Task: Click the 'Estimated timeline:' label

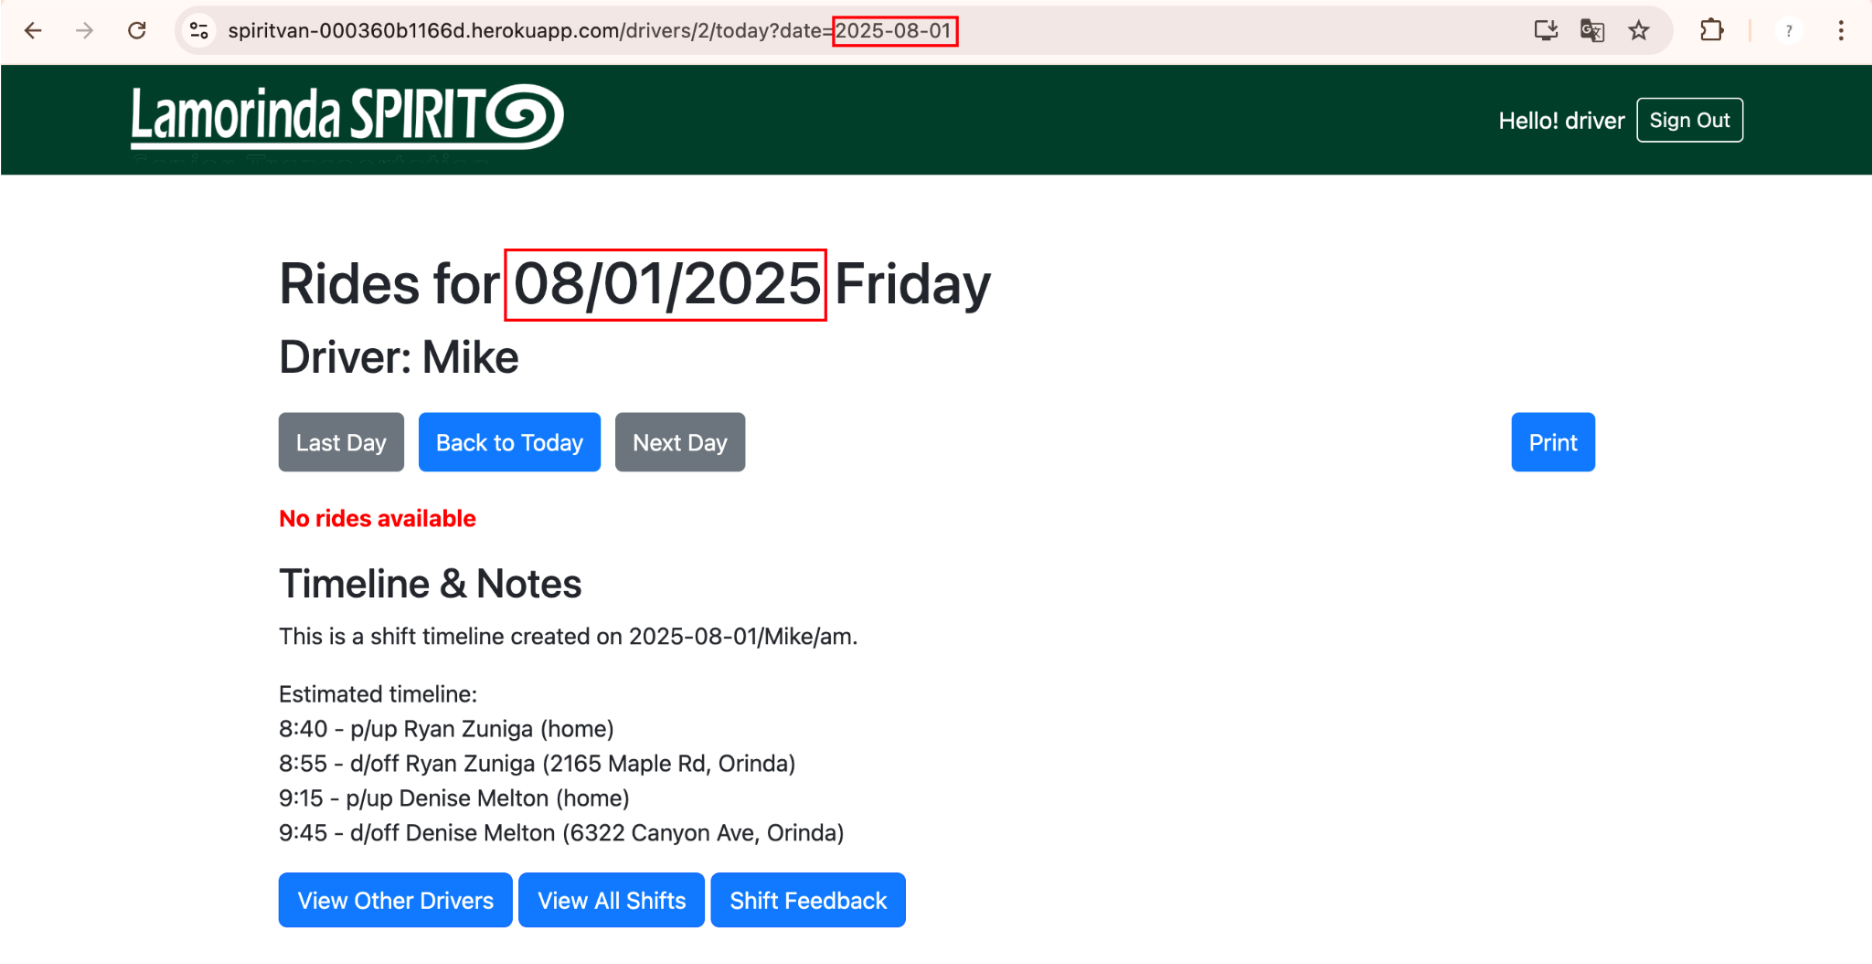Action: pyautogui.click(x=378, y=694)
